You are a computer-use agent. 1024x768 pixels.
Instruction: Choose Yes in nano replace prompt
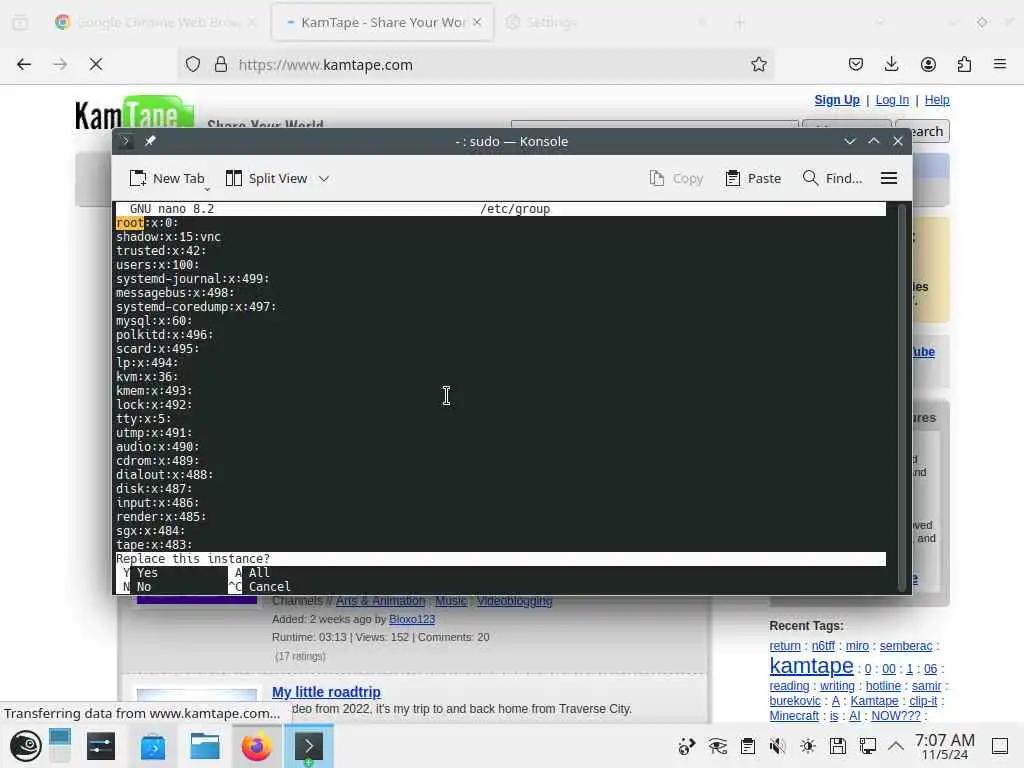[141, 573]
